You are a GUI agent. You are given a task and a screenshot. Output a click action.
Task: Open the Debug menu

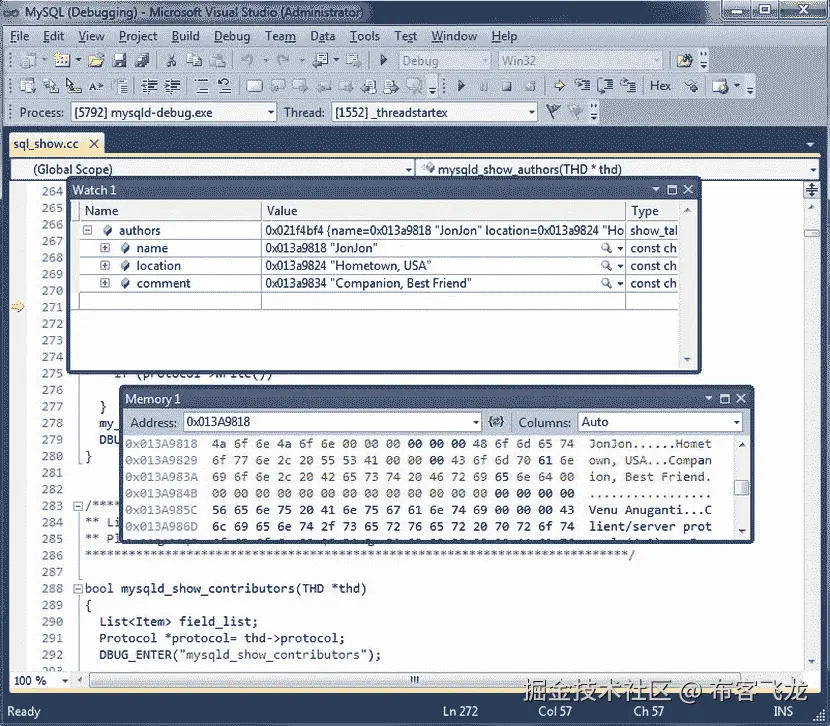coord(232,36)
